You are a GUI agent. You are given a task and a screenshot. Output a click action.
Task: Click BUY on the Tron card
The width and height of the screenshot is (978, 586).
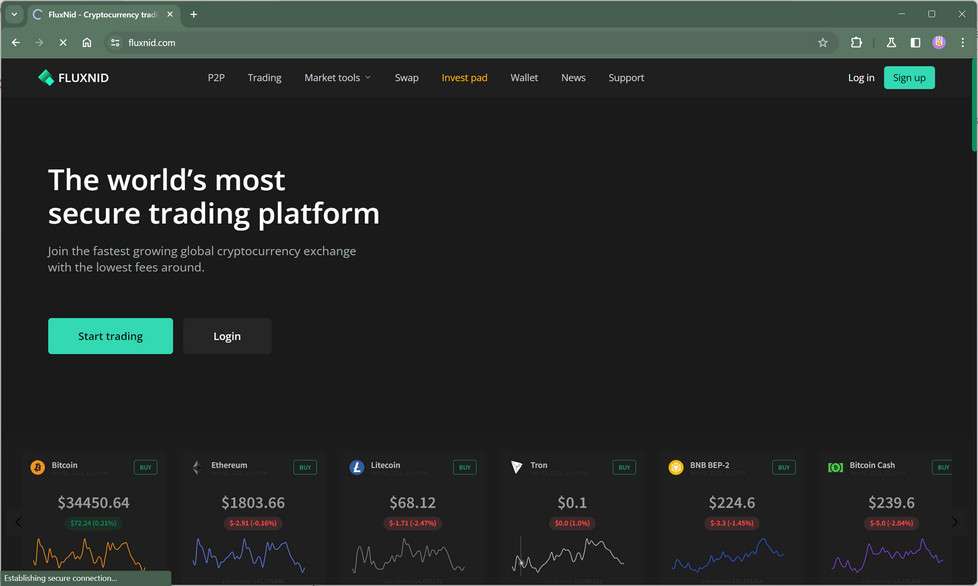click(624, 467)
